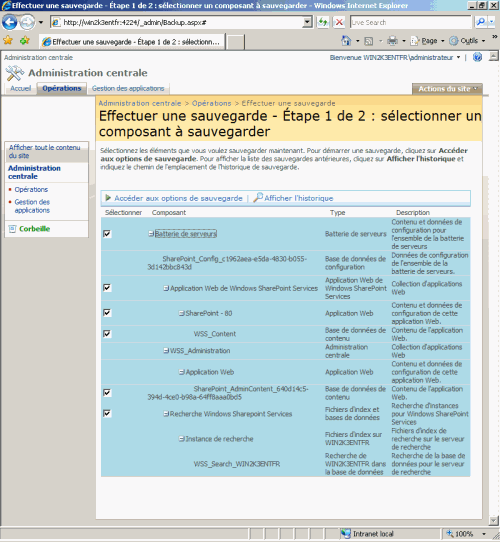Viewport: 500px width, 542px height.
Task: Click the Administration centrale tools logo icon
Action: coord(15,73)
